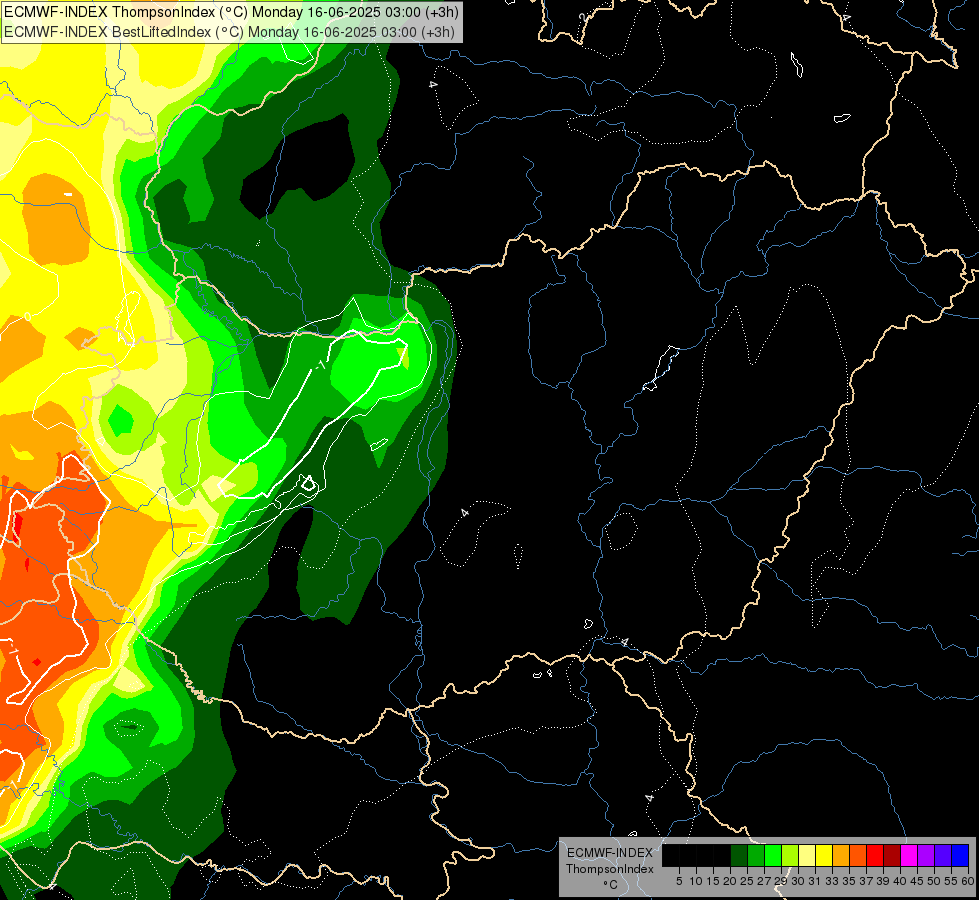Click the legend tick value '39'
979x900 pixels.
(x=883, y=881)
